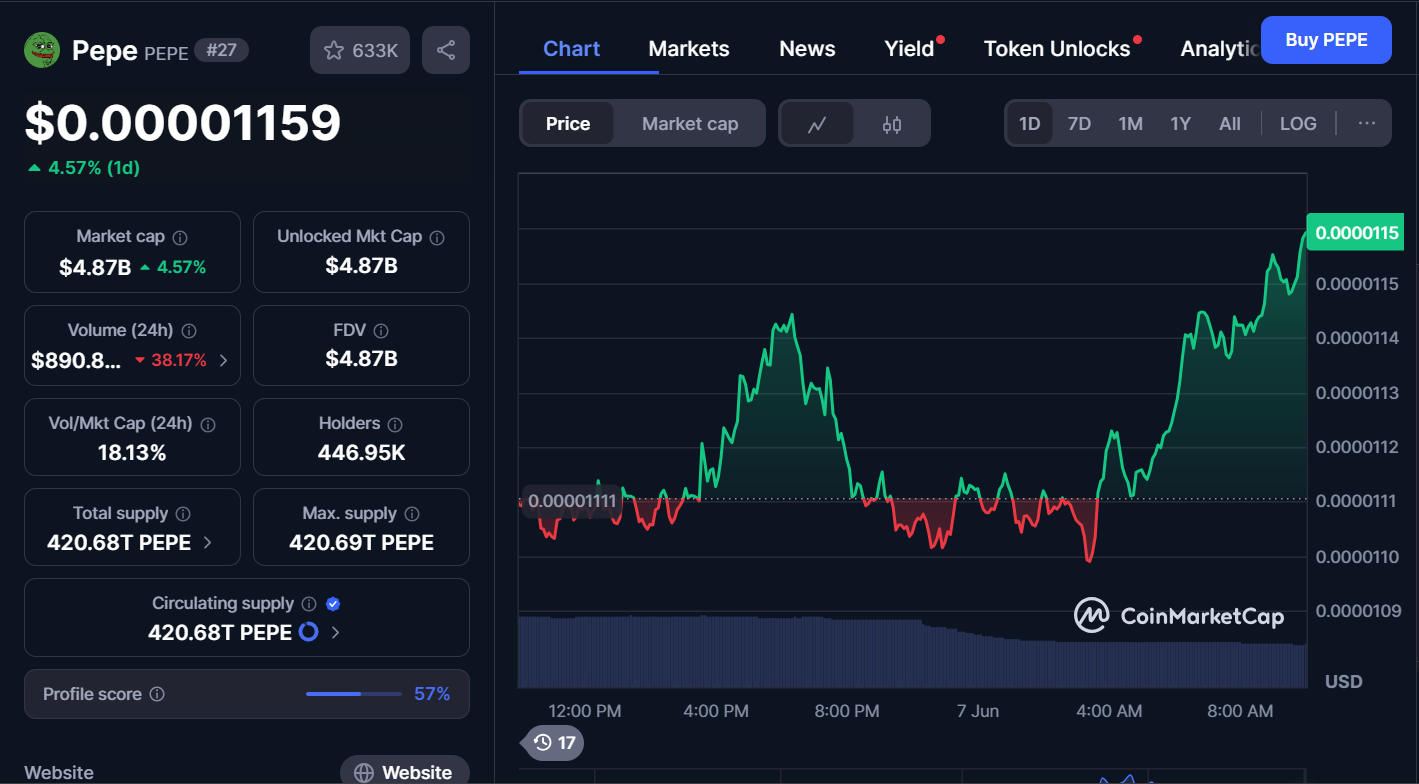Screen dimensions: 1419x784
Task: Click the 12:00 PM time axis label
Action: point(584,711)
